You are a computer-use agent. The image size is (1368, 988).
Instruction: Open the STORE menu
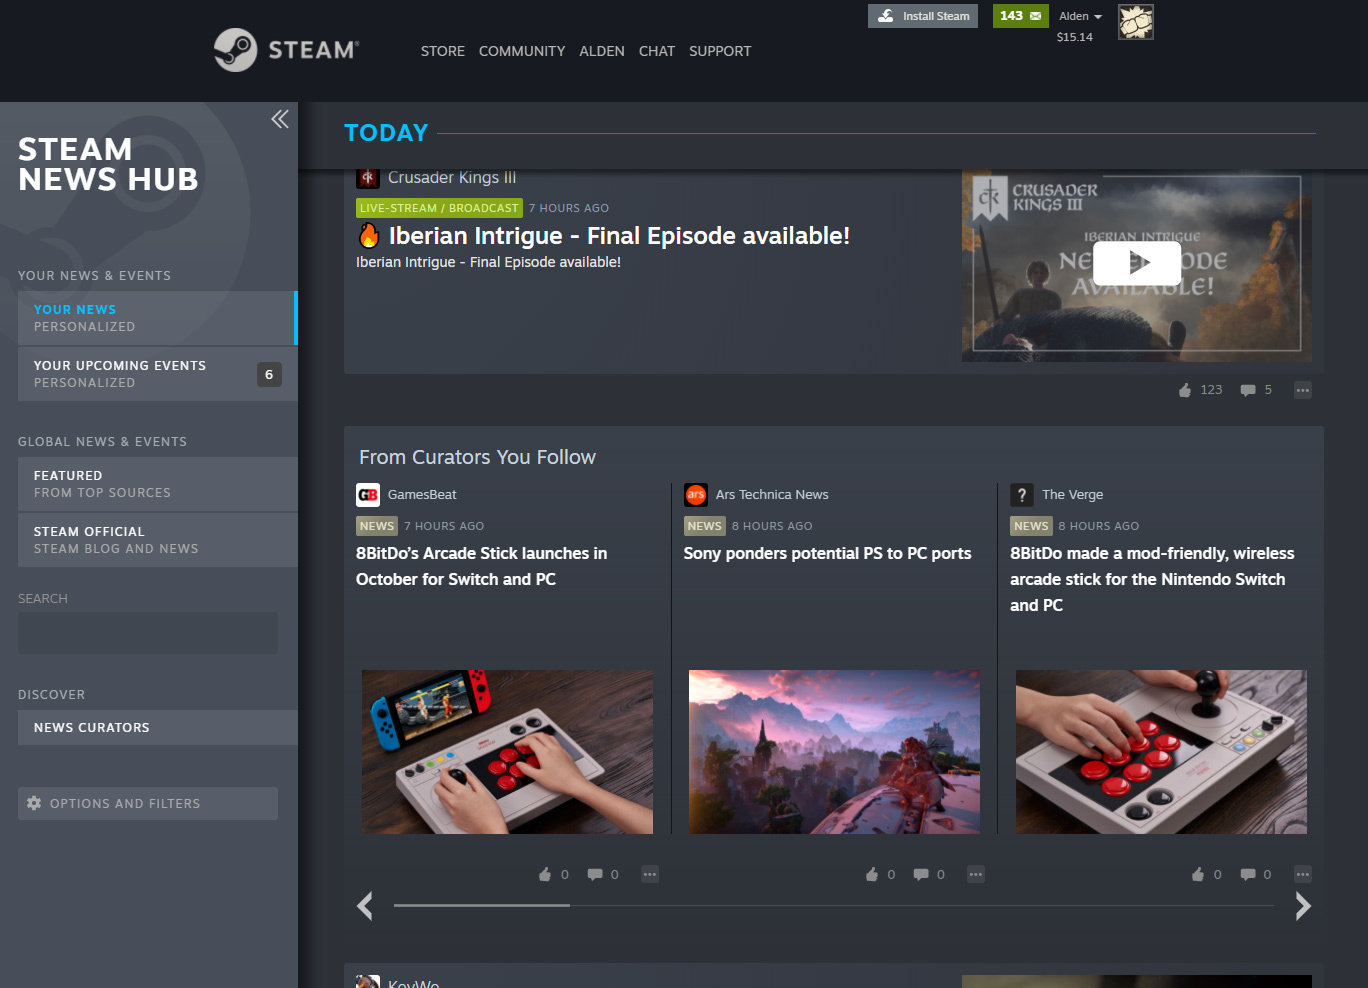click(442, 51)
